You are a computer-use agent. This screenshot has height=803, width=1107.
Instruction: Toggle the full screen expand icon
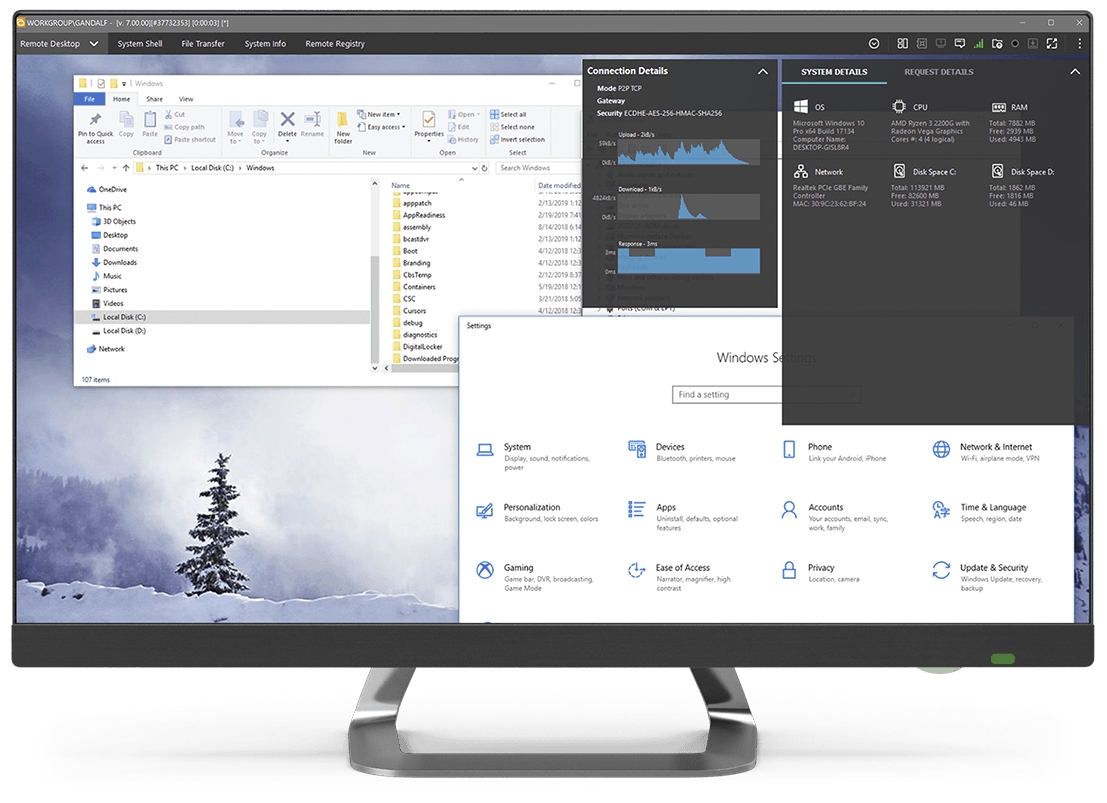pyautogui.click(x=1052, y=44)
